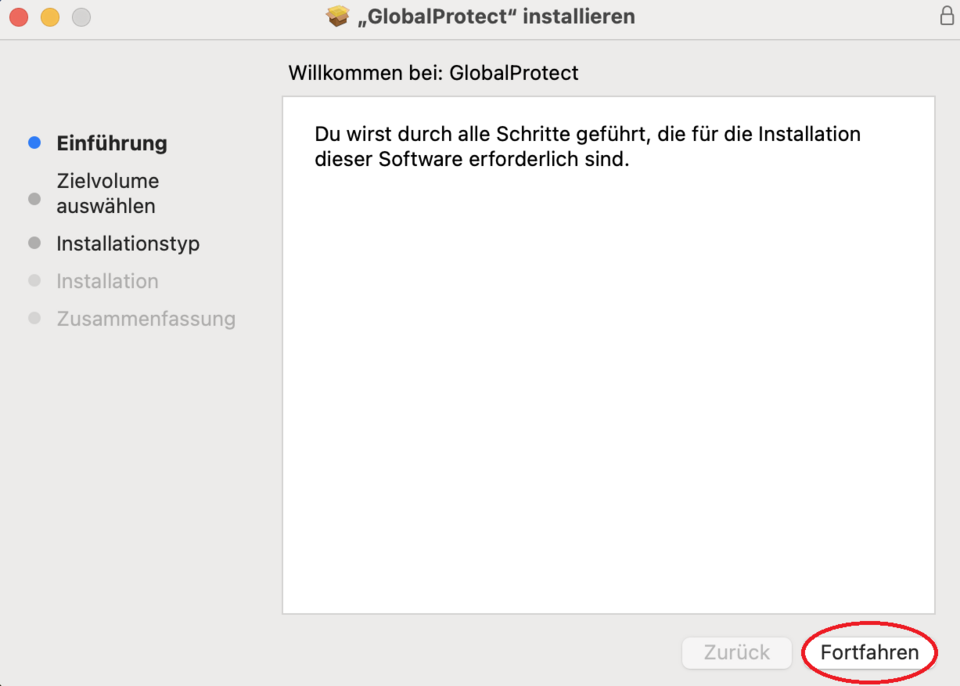Click the package icon in title bar
The width and height of the screenshot is (960, 686).
(x=339, y=17)
